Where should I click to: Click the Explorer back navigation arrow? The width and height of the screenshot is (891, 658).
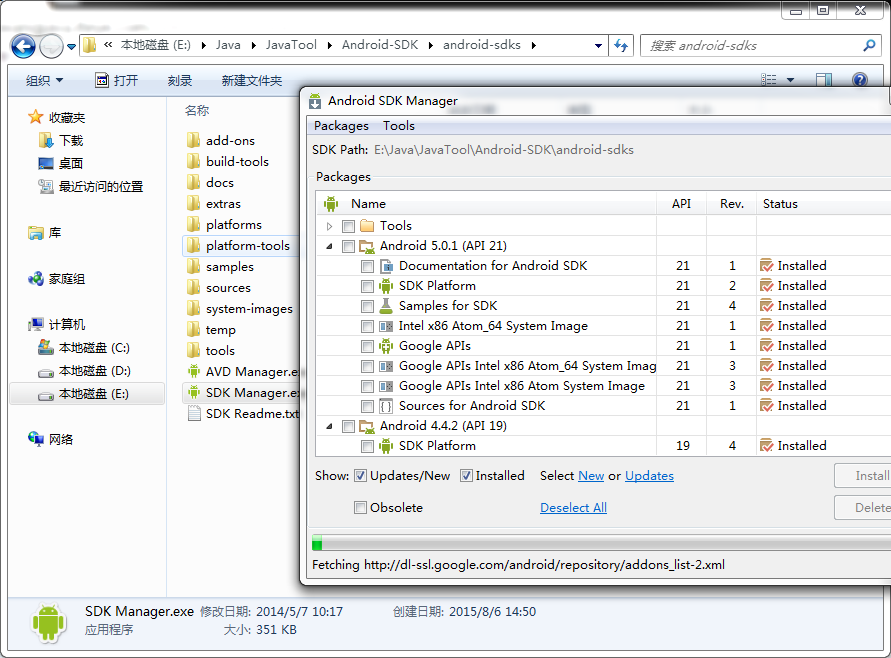(x=23, y=46)
